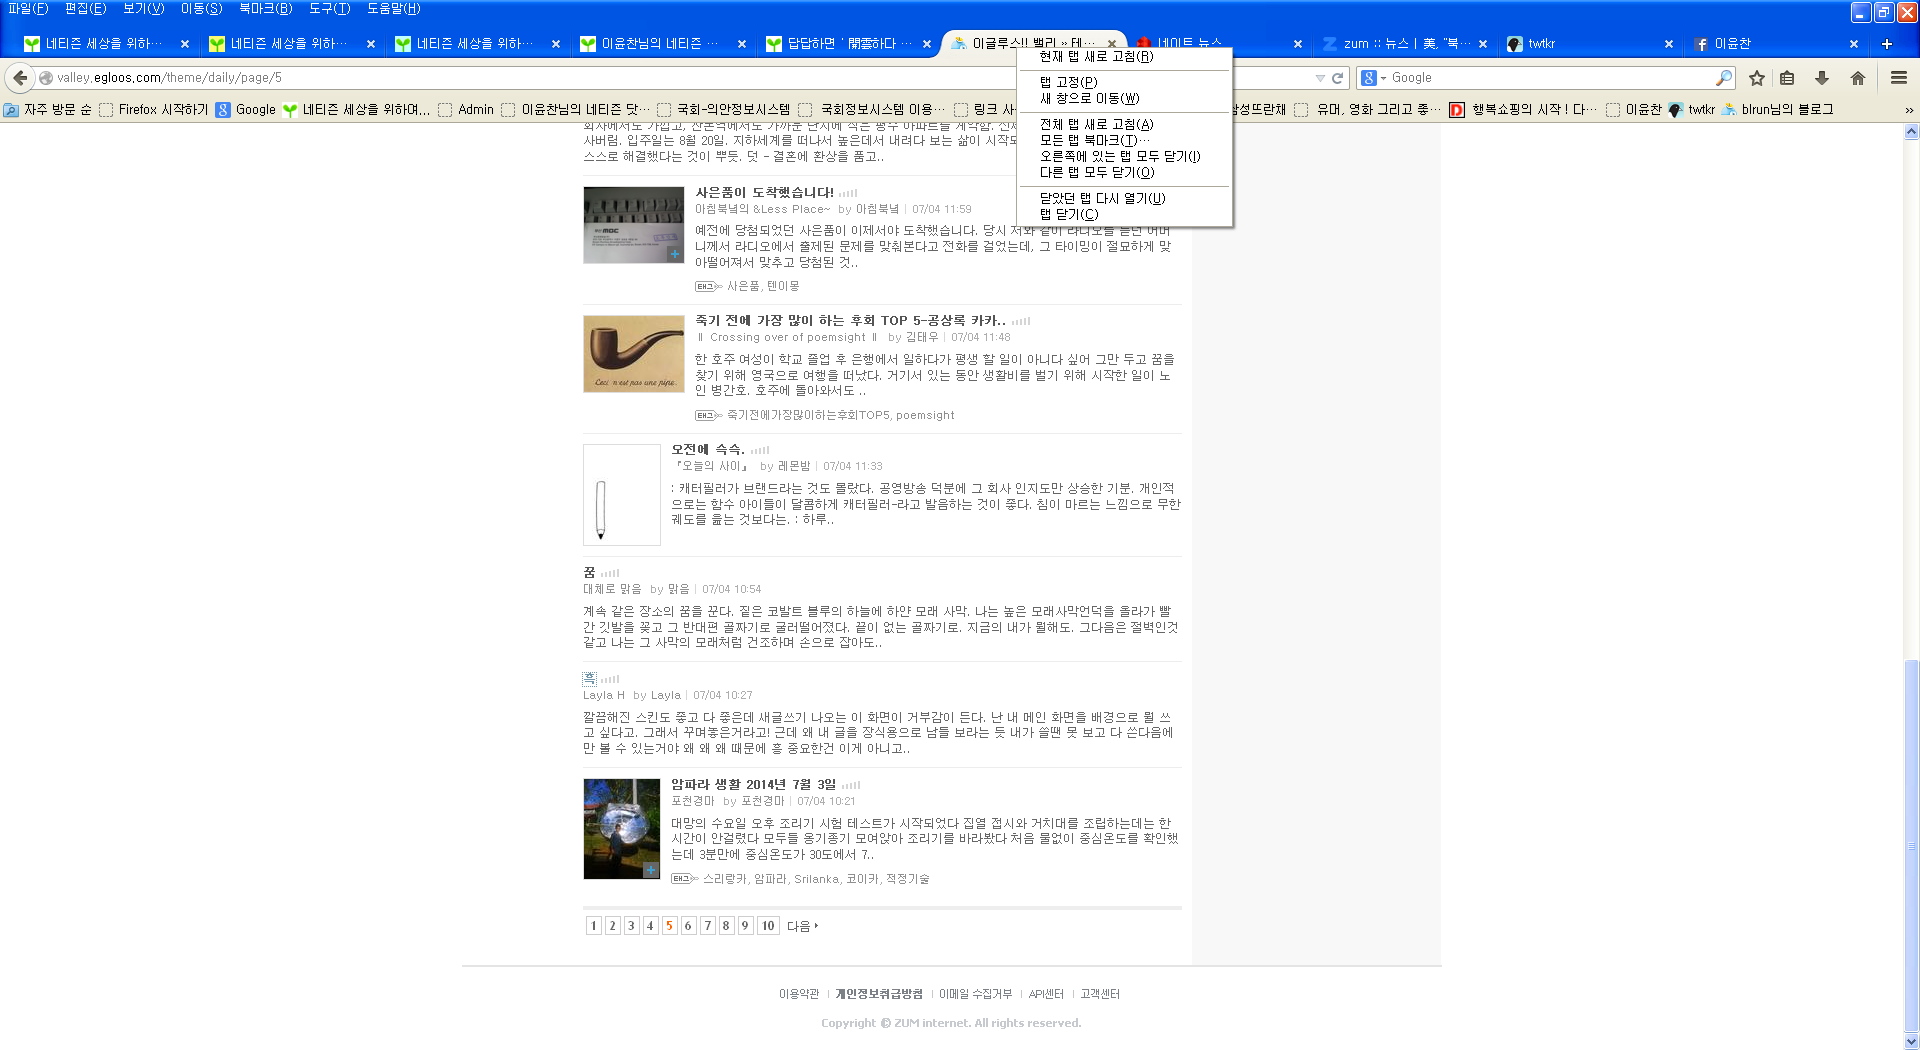The image size is (1920, 1050).
Task: Bookmark this page with the star icon
Action: point(1757,78)
